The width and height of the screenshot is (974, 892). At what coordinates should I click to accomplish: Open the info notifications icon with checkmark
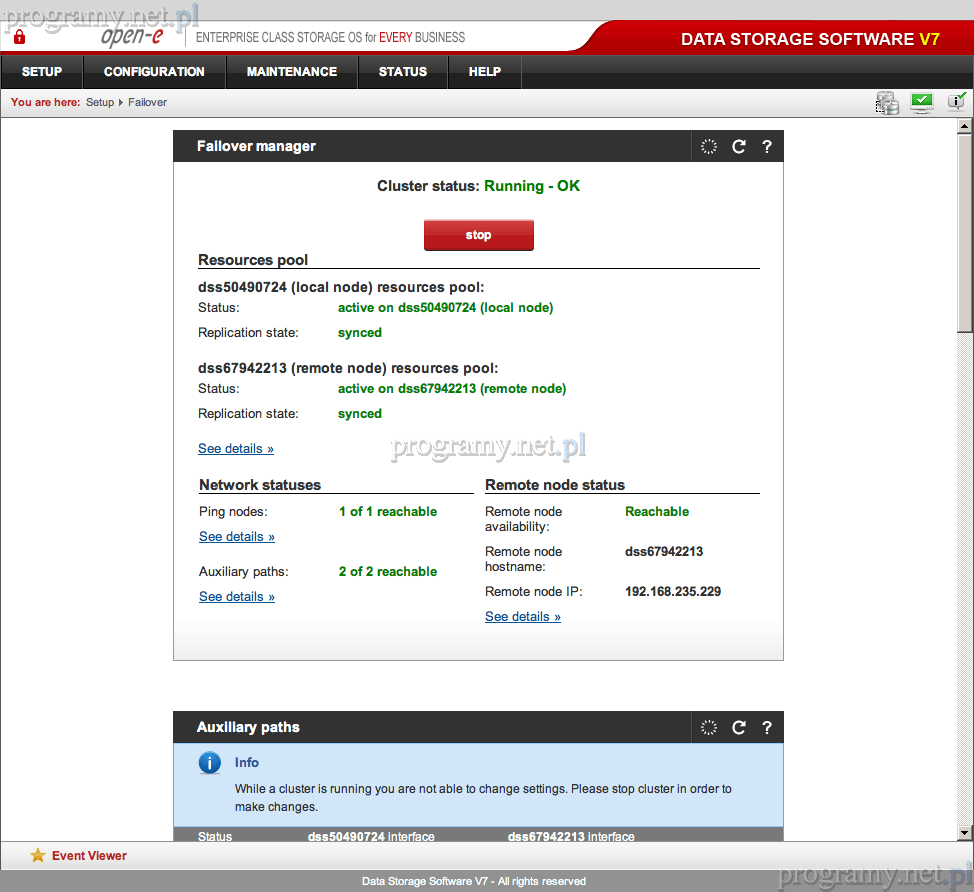click(x=956, y=101)
